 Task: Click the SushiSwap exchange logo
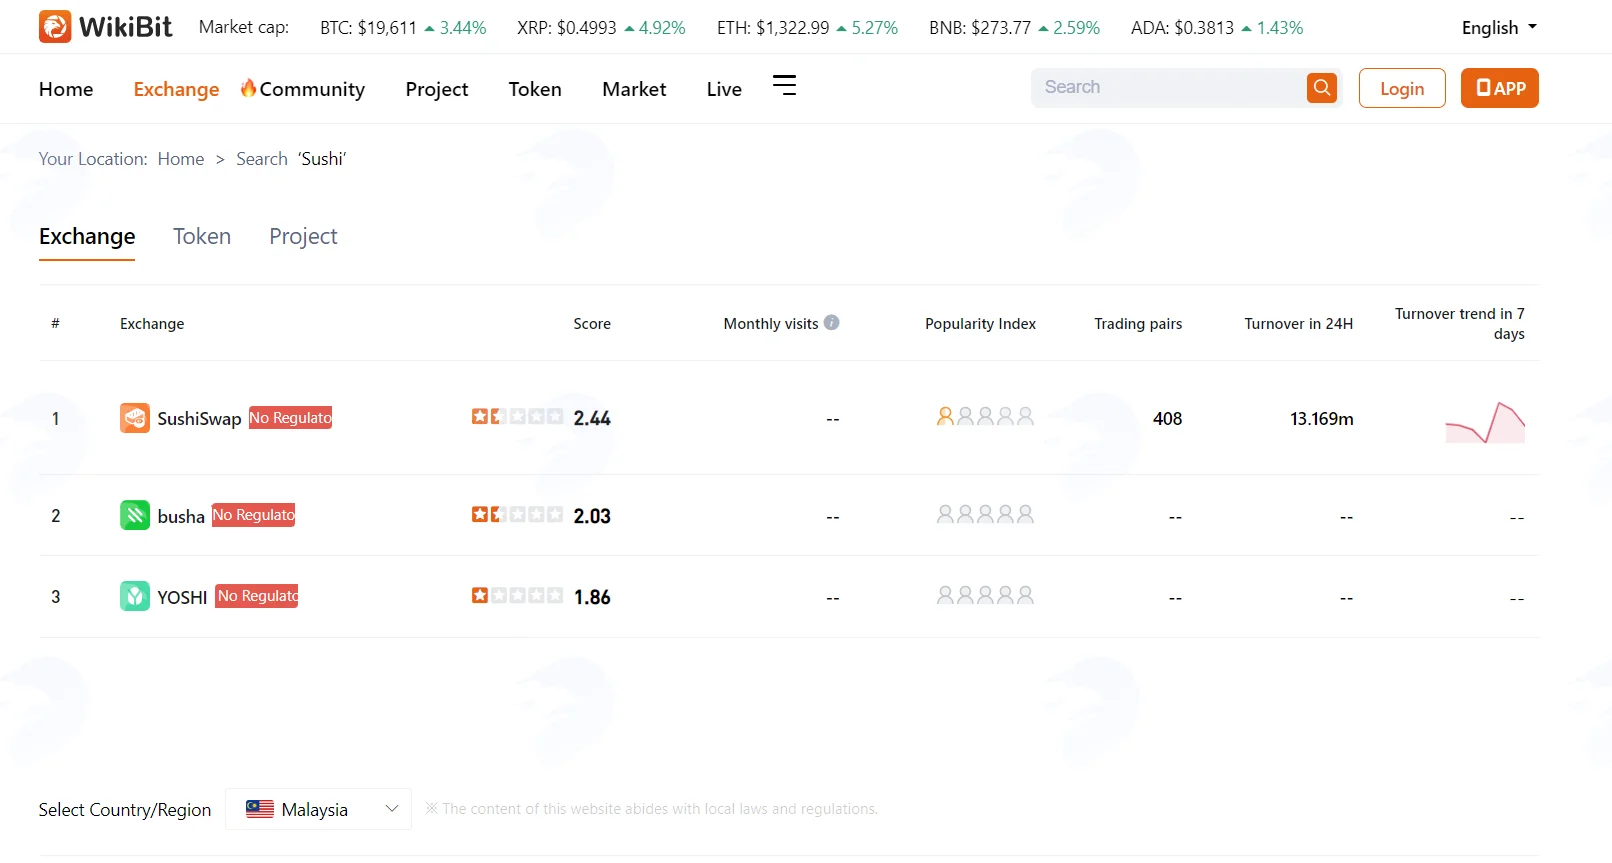135,418
